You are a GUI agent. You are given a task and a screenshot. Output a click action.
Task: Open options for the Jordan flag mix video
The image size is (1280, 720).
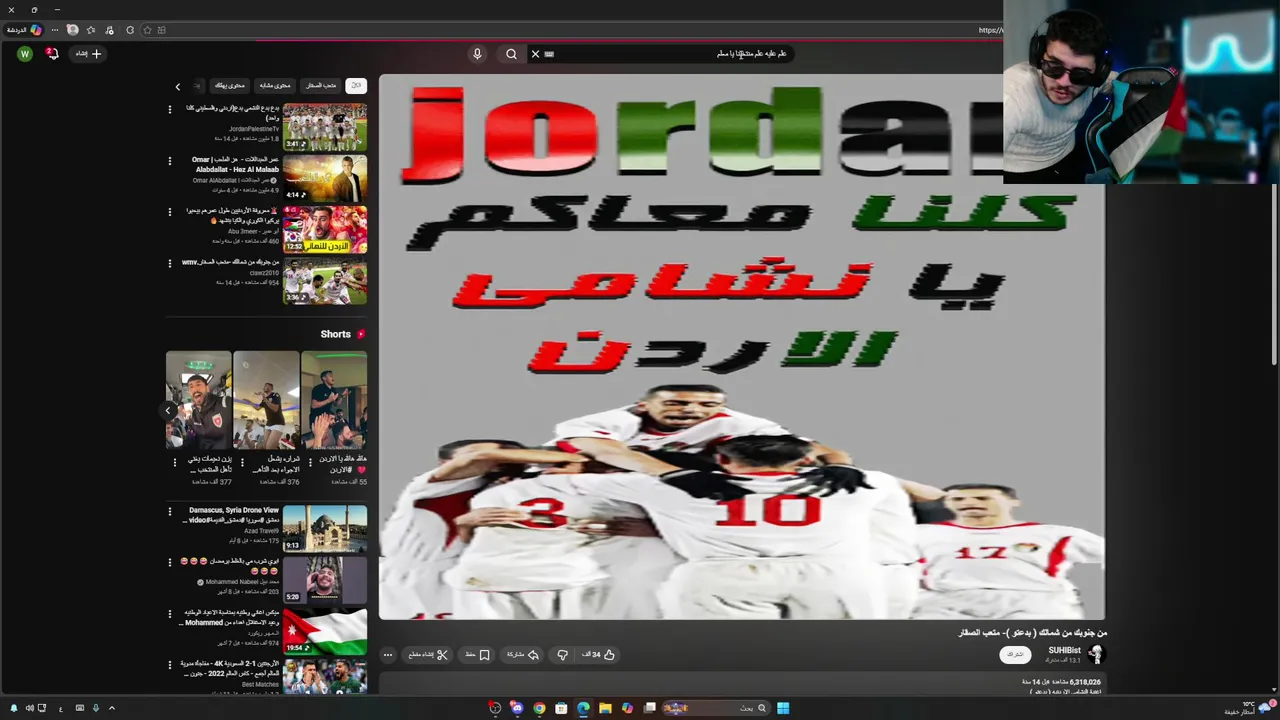click(x=170, y=613)
